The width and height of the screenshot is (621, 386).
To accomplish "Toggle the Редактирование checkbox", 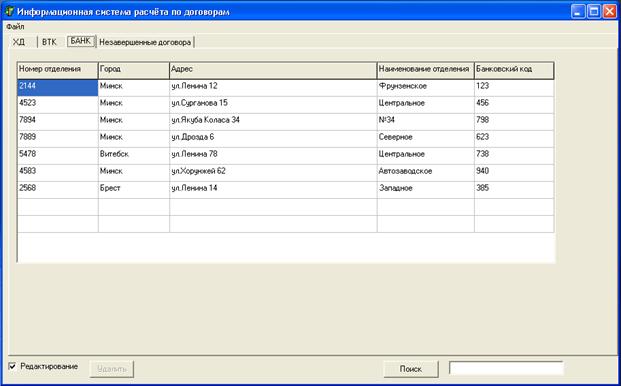I will pos(12,366).
